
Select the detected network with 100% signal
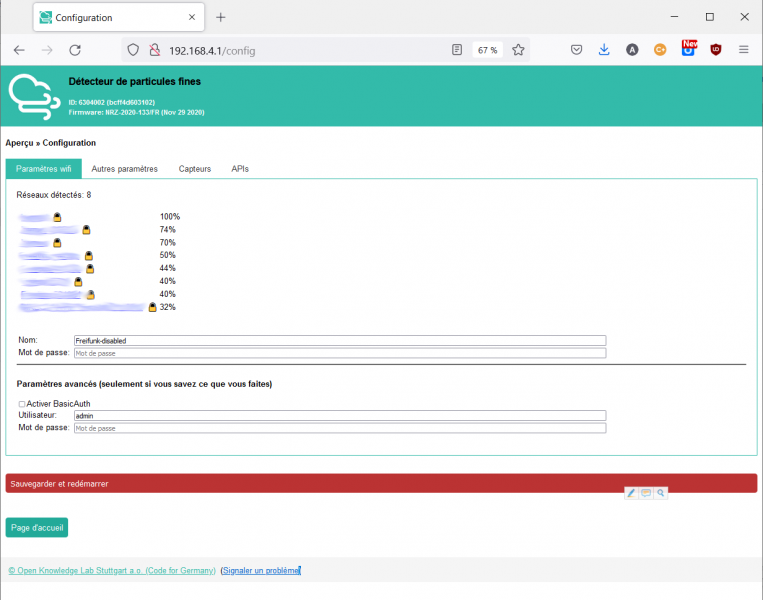click(x=34, y=217)
